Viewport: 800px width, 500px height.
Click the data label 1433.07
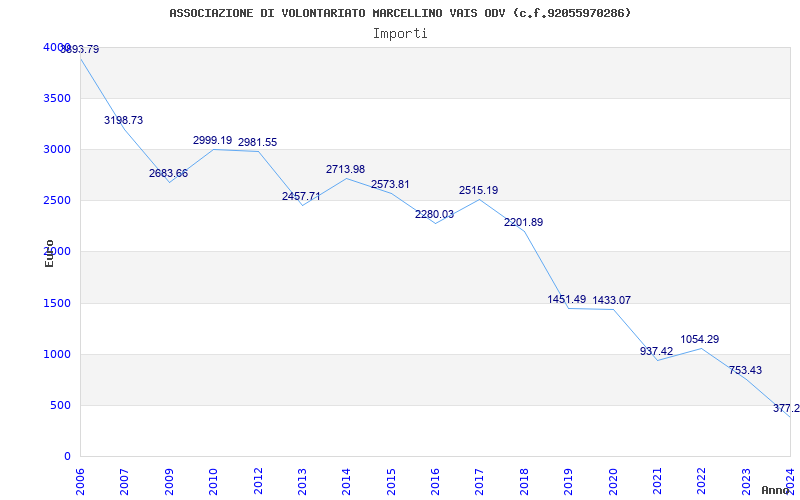pyautogui.click(x=611, y=301)
